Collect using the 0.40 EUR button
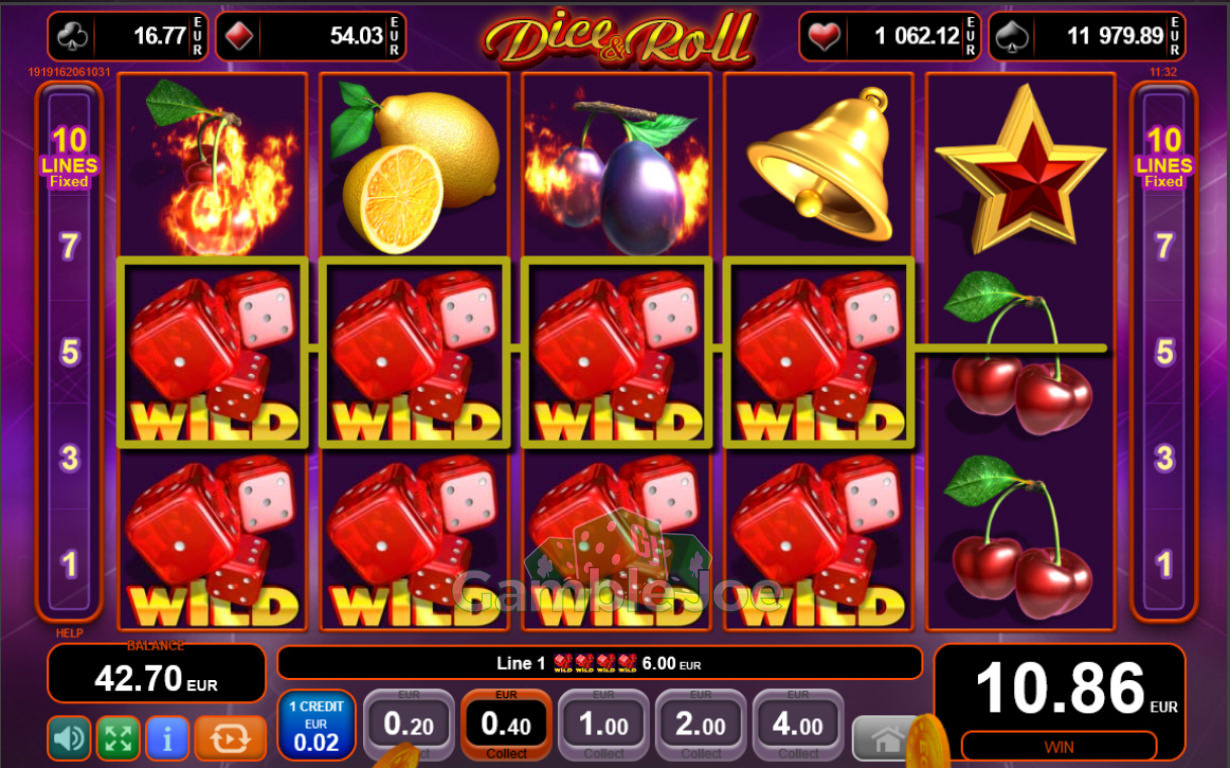This screenshot has height=768, width=1230. 506,725
